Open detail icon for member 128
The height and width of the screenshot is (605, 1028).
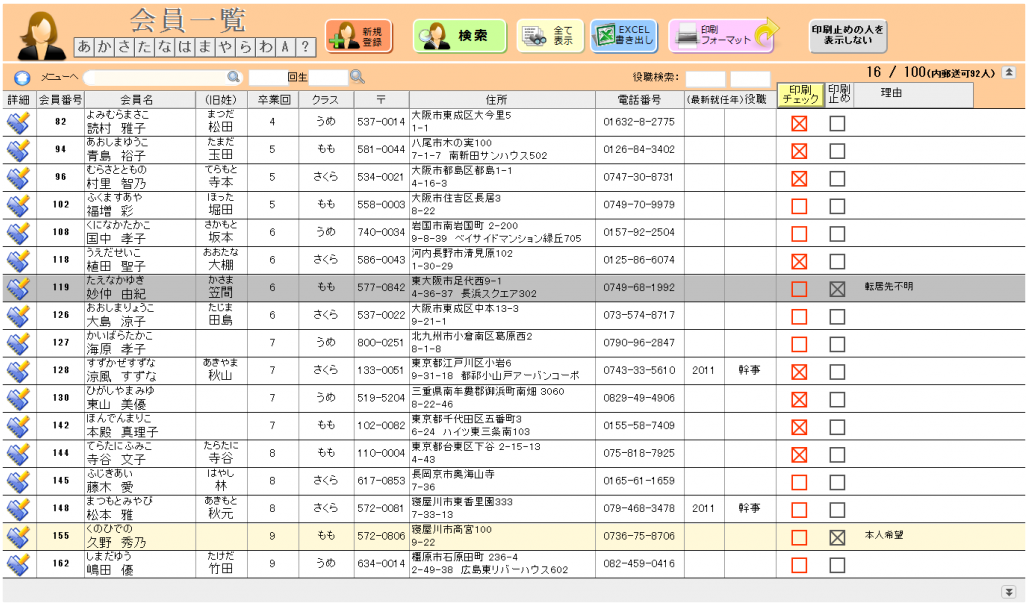[18, 371]
